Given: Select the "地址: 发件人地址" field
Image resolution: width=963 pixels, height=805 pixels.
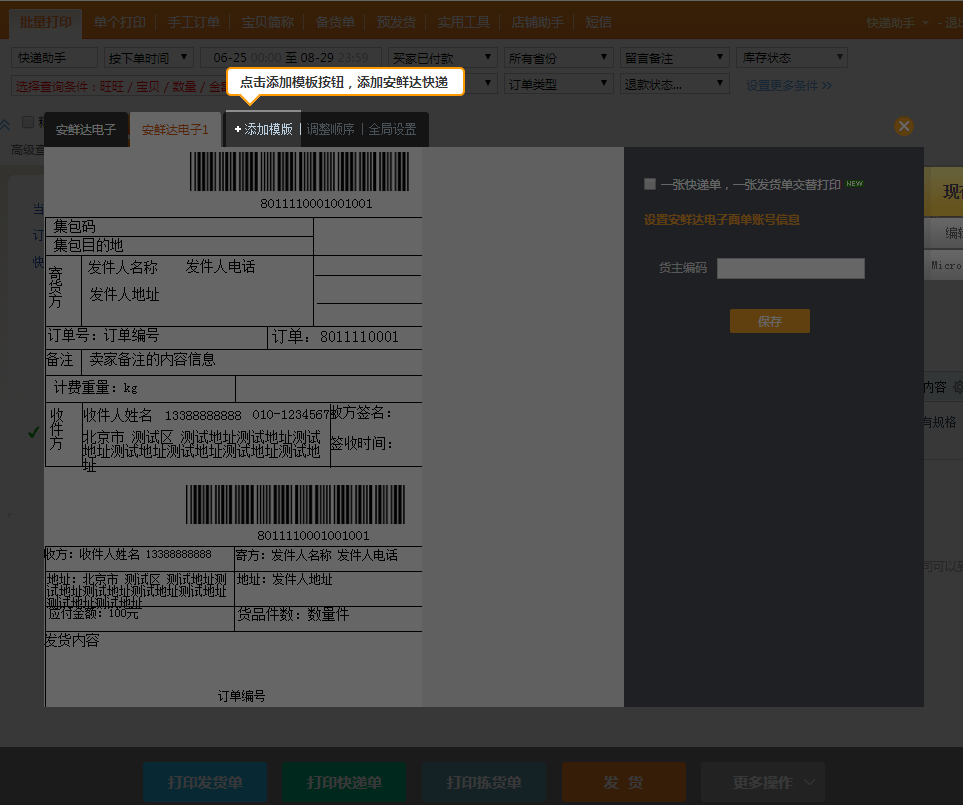Looking at the screenshot, I should (285, 579).
